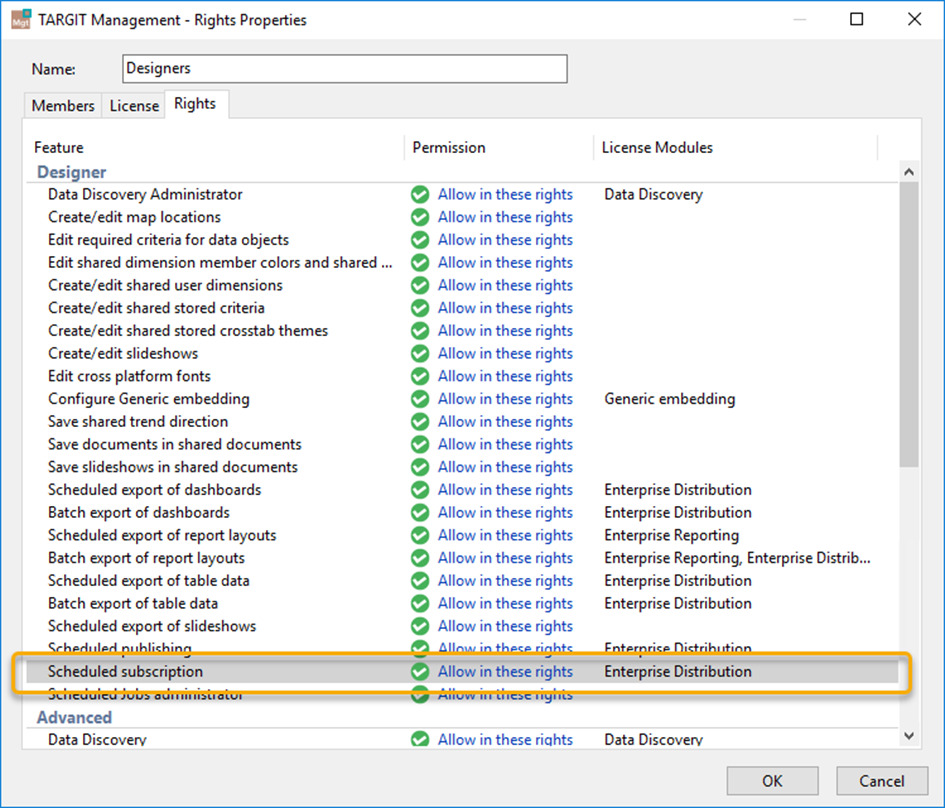
Task: Select the Rights tab
Action: 195,104
